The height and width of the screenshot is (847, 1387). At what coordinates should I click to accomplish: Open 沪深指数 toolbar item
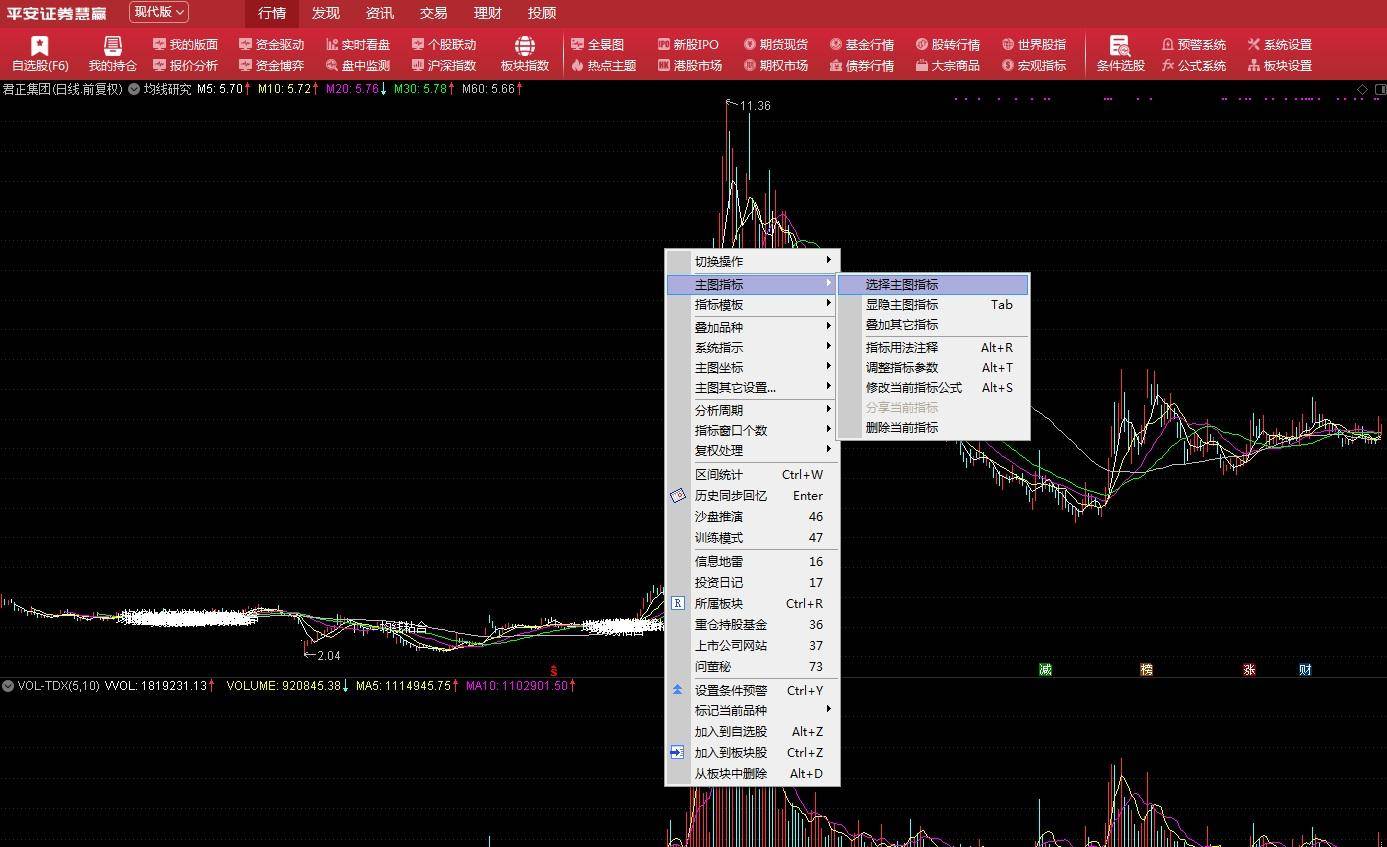pyautogui.click(x=443, y=65)
